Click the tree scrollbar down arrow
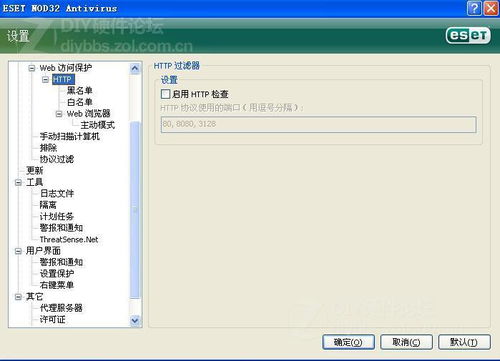500x361 pixels. tap(135, 320)
